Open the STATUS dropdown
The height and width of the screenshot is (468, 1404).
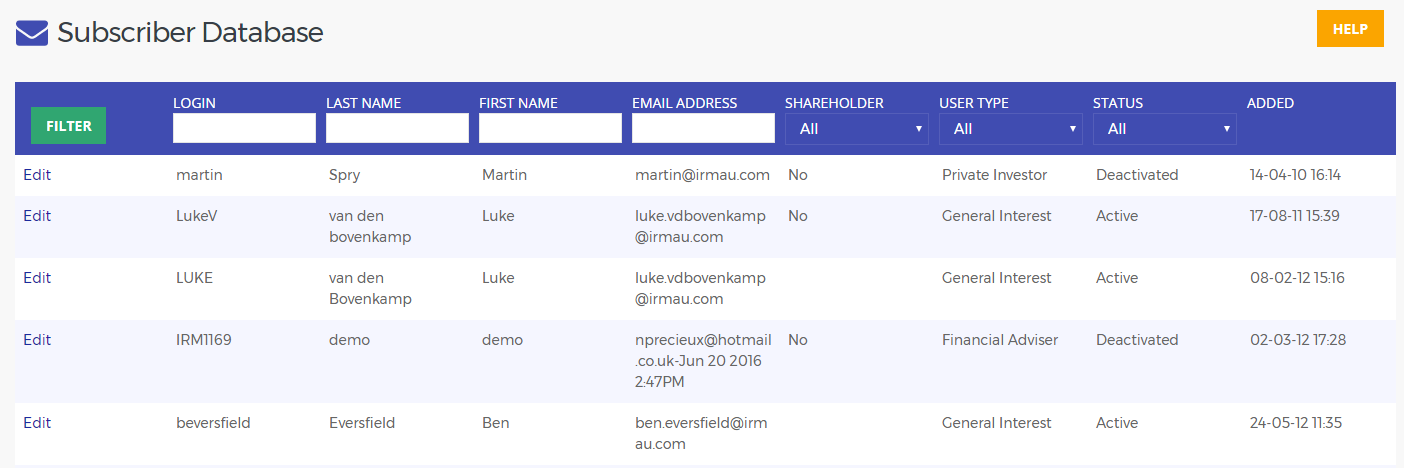pyautogui.click(x=1164, y=129)
